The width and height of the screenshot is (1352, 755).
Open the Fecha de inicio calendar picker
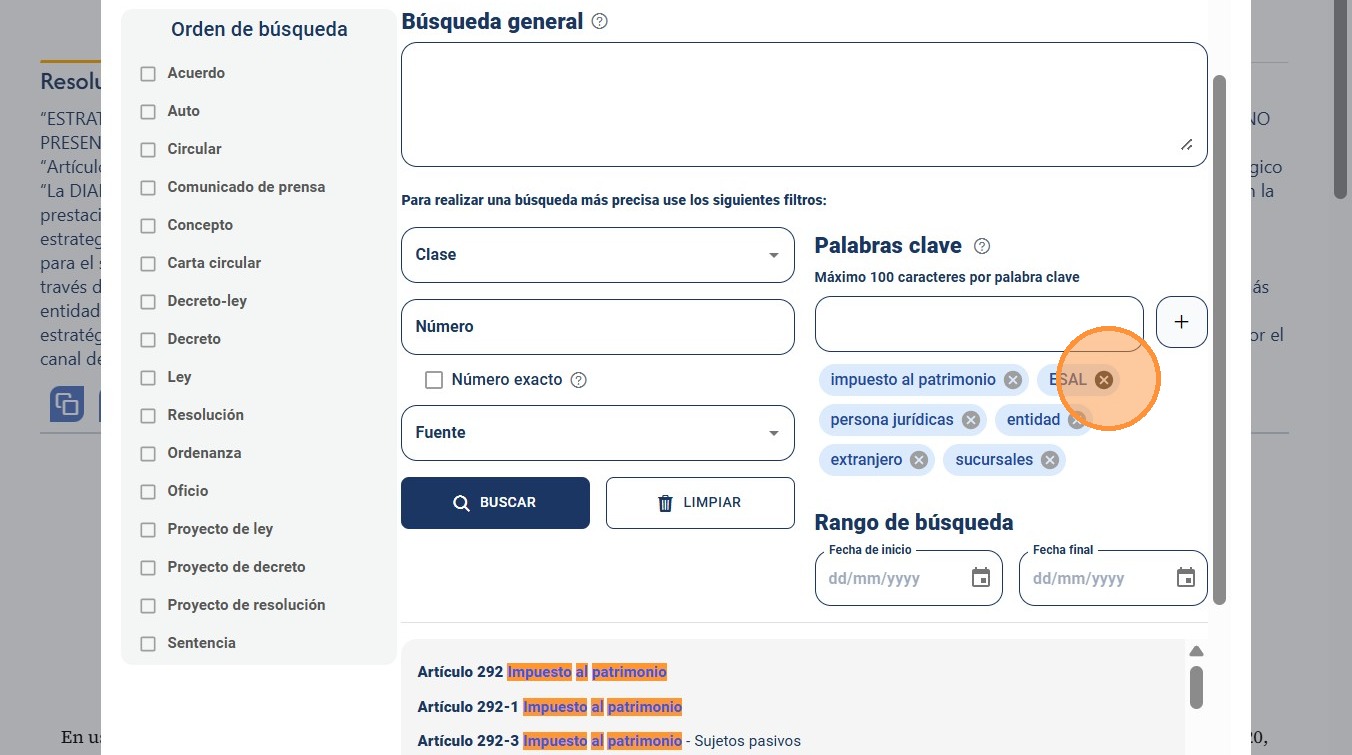tap(981, 578)
